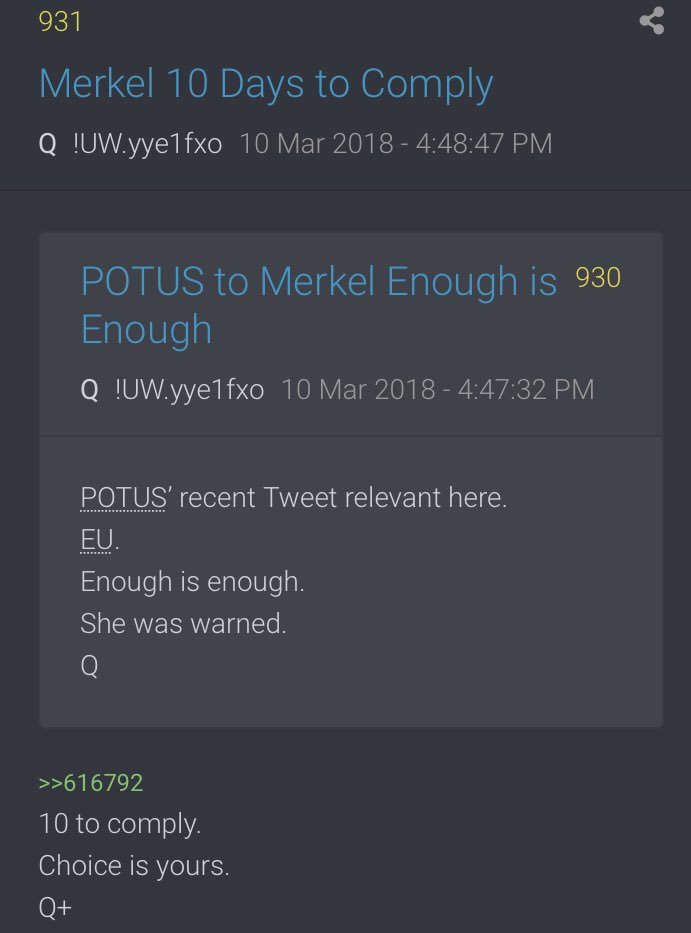
Task: Select the Q author name on post 931
Action: pyautogui.click(x=48, y=144)
